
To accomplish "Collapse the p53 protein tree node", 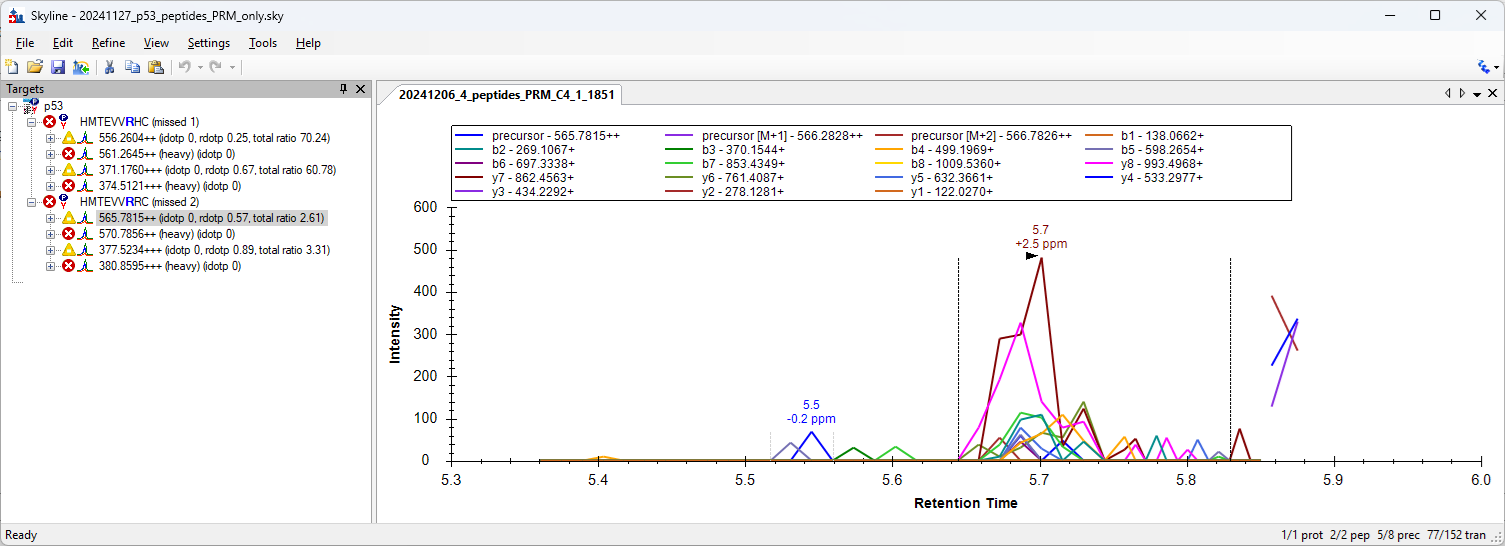I will 12,106.
